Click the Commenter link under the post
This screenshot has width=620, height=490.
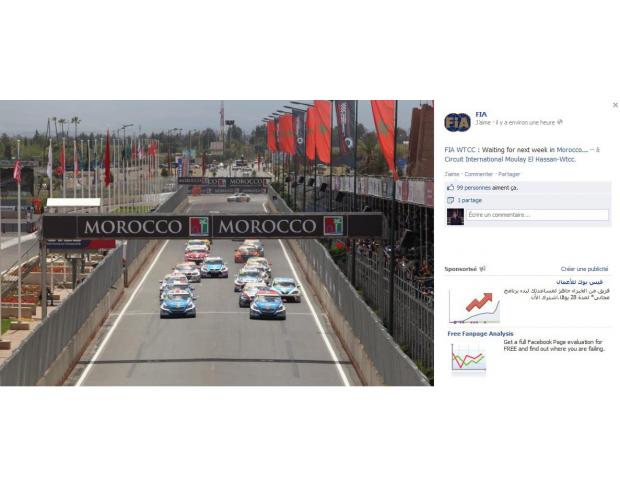(x=478, y=174)
